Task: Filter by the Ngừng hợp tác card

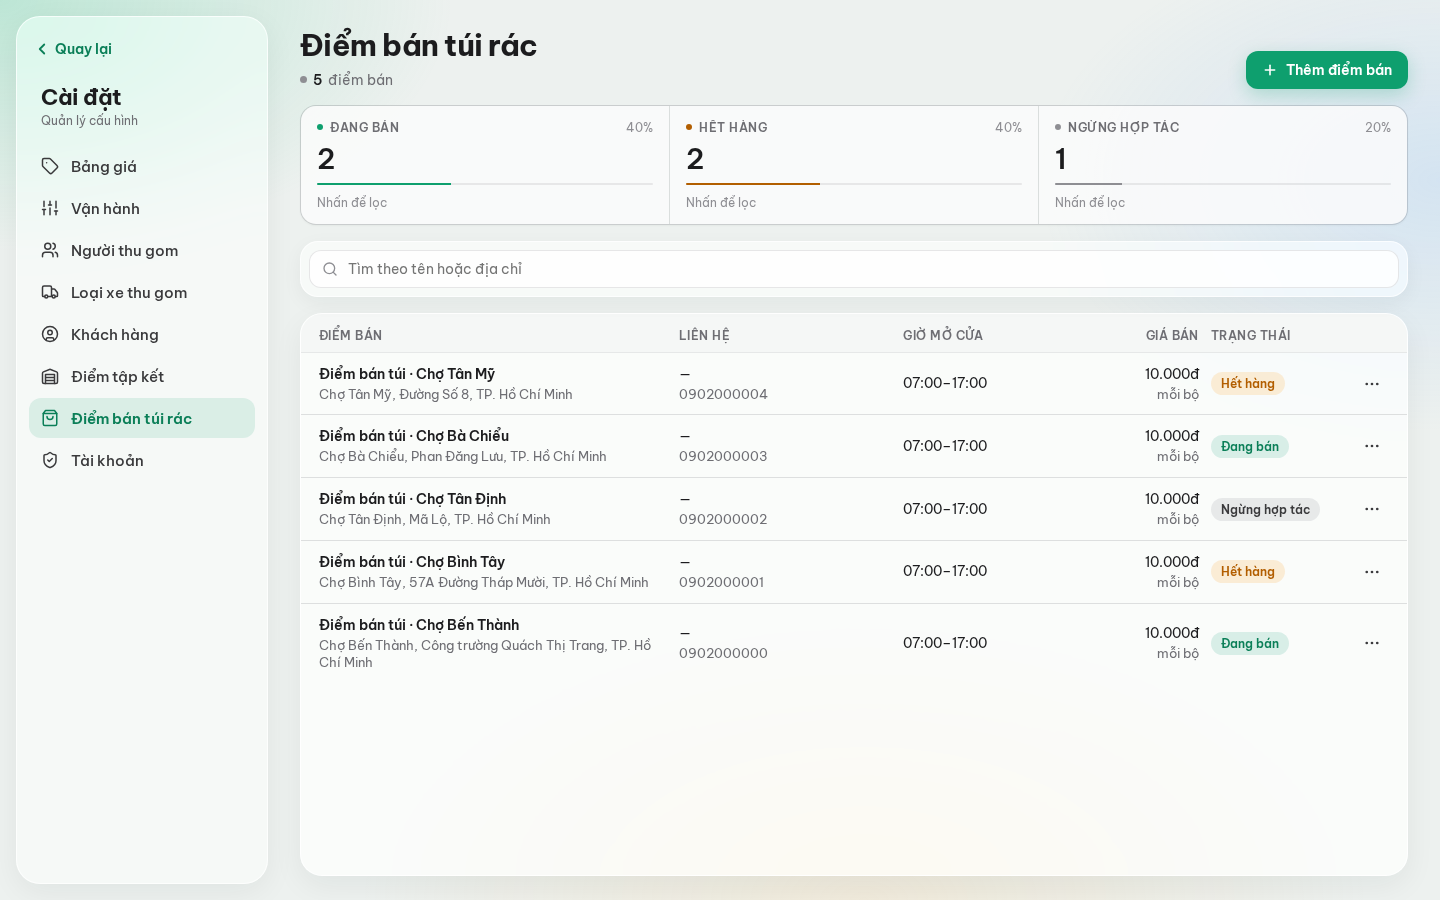Action: tap(1223, 165)
